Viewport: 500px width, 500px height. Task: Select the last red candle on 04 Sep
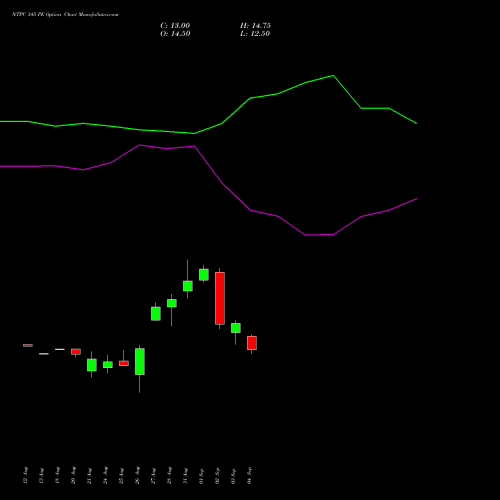(252, 343)
